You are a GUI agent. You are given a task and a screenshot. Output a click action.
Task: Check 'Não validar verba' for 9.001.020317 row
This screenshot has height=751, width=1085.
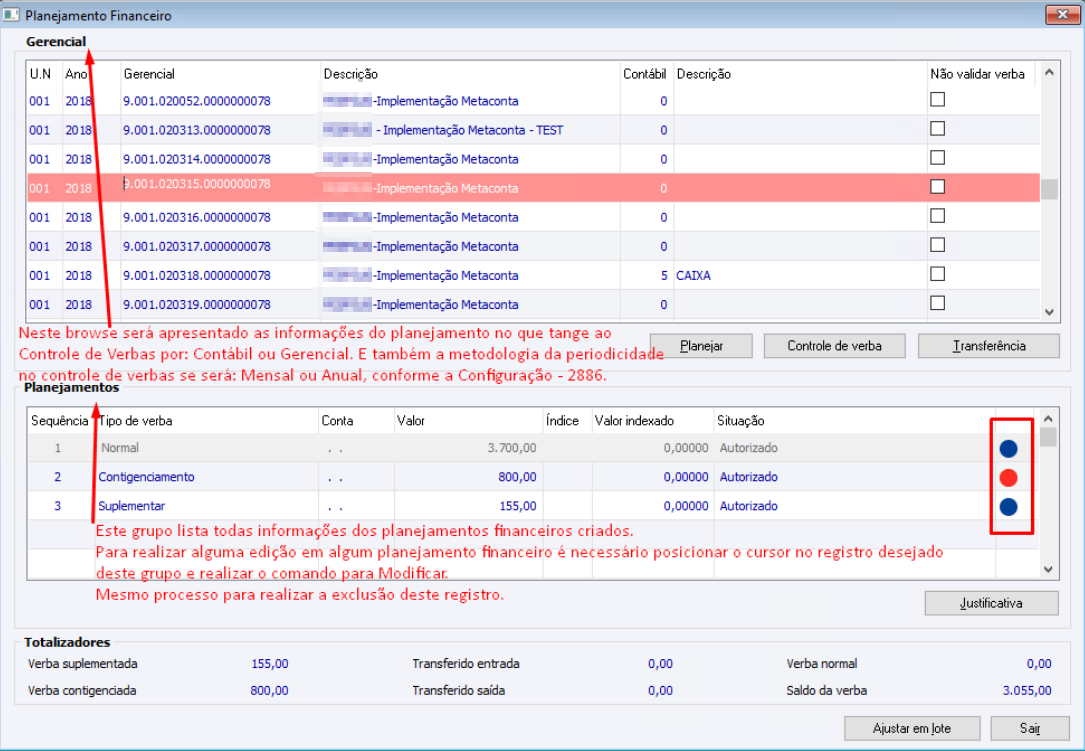(938, 245)
